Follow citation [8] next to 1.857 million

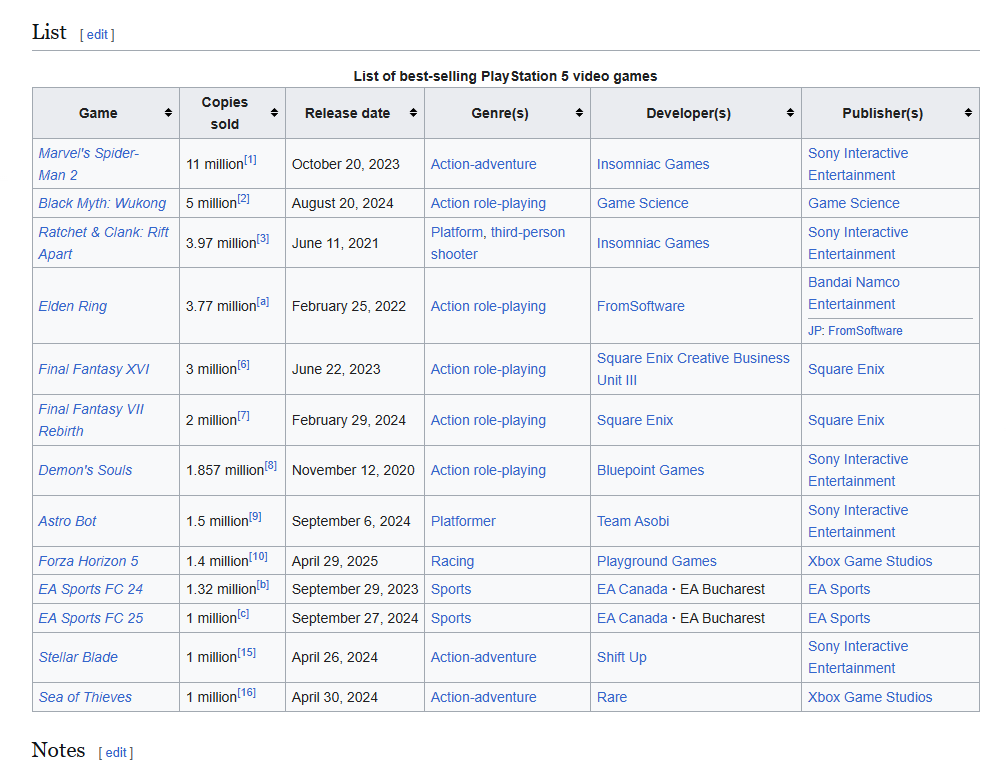click(x=271, y=466)
